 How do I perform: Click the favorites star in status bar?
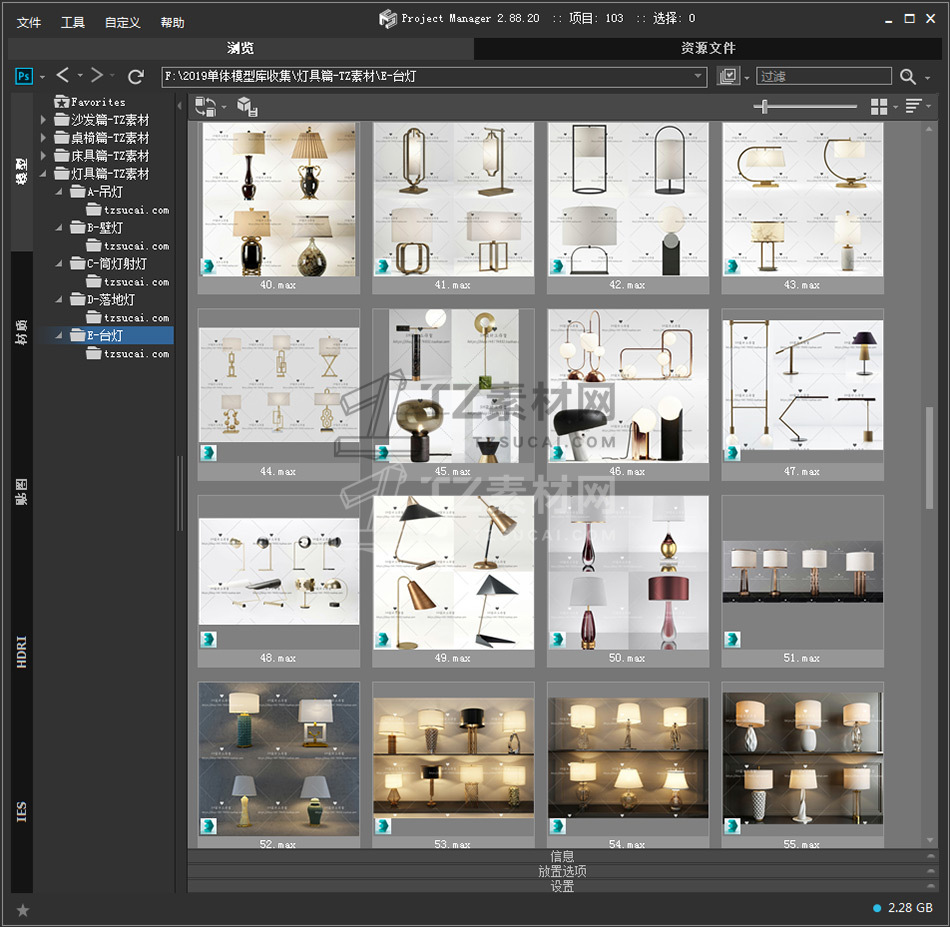click(23, 909)
